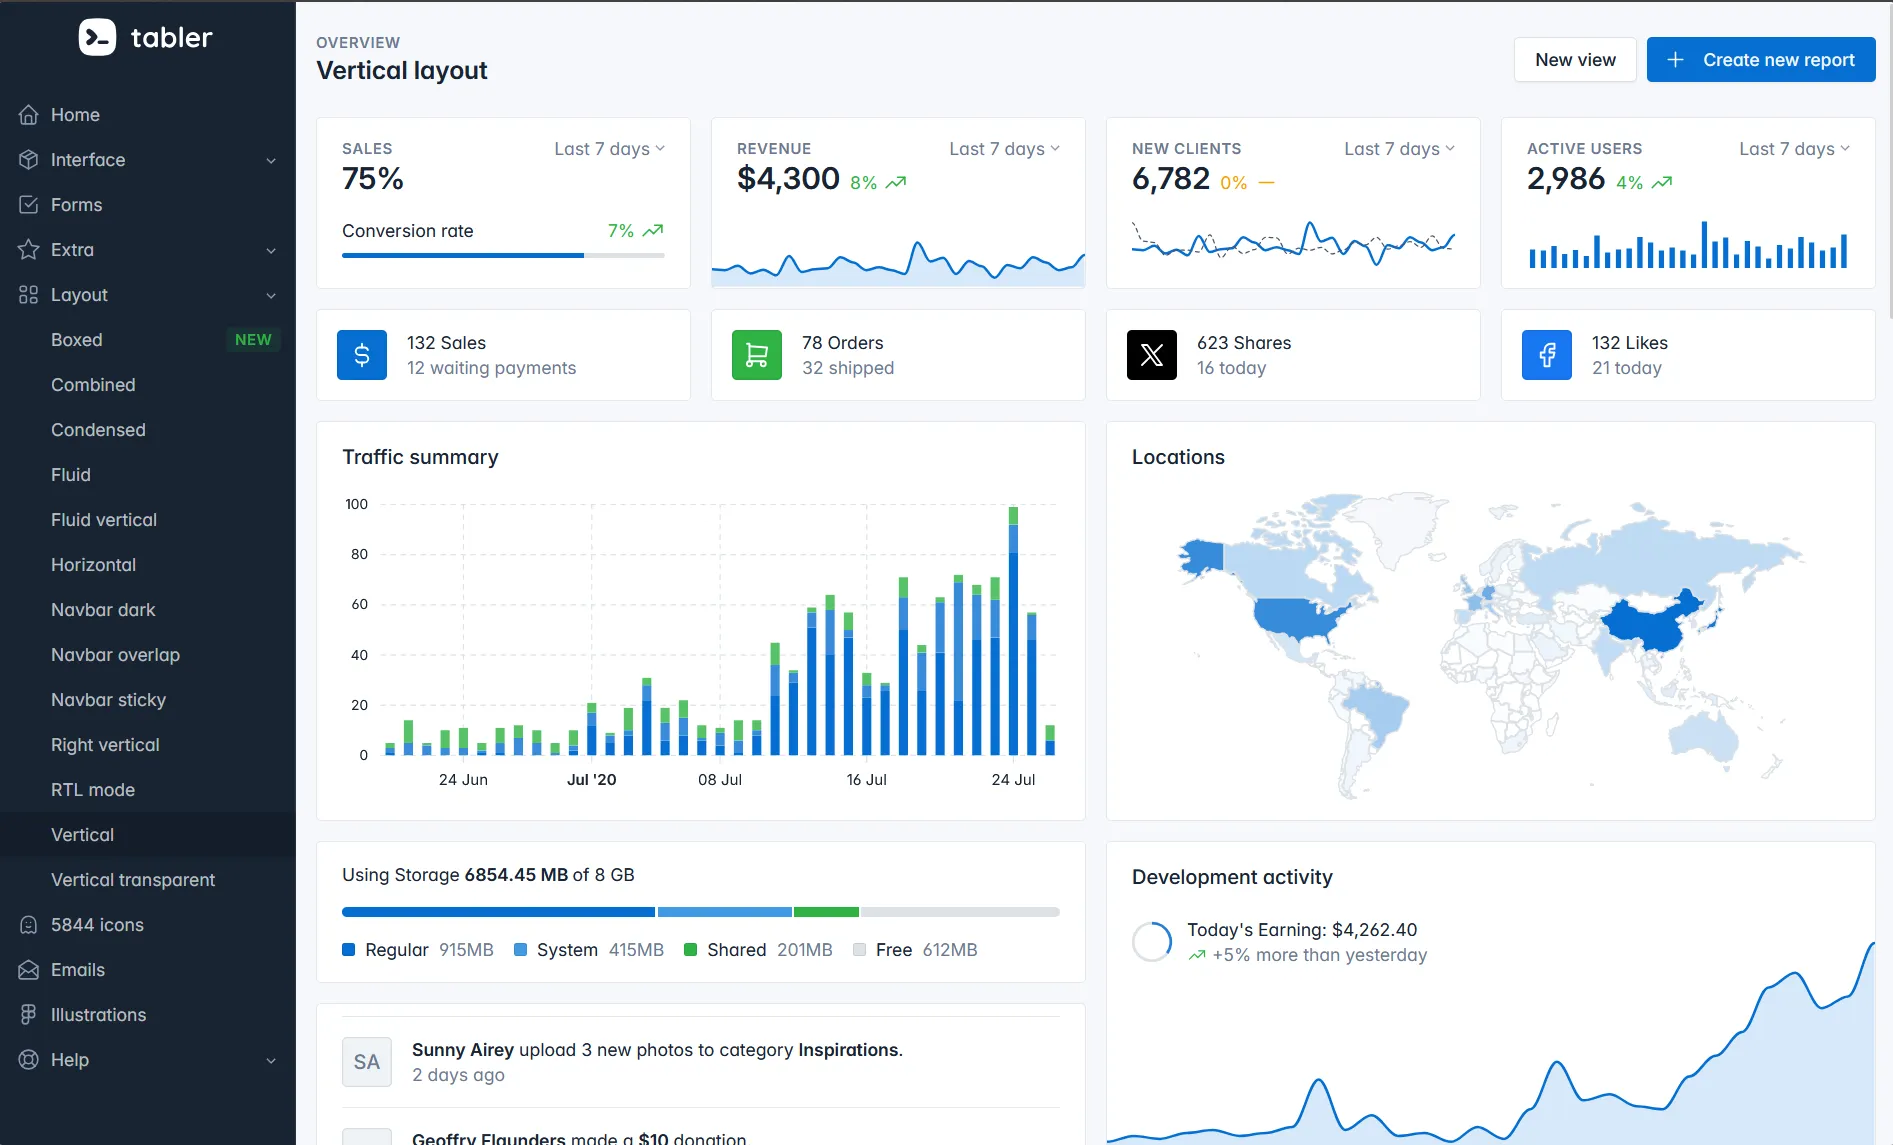Select the Home icon in sidebar
The height and width of the screenshot is (1145, 1893).
(29, 115)
